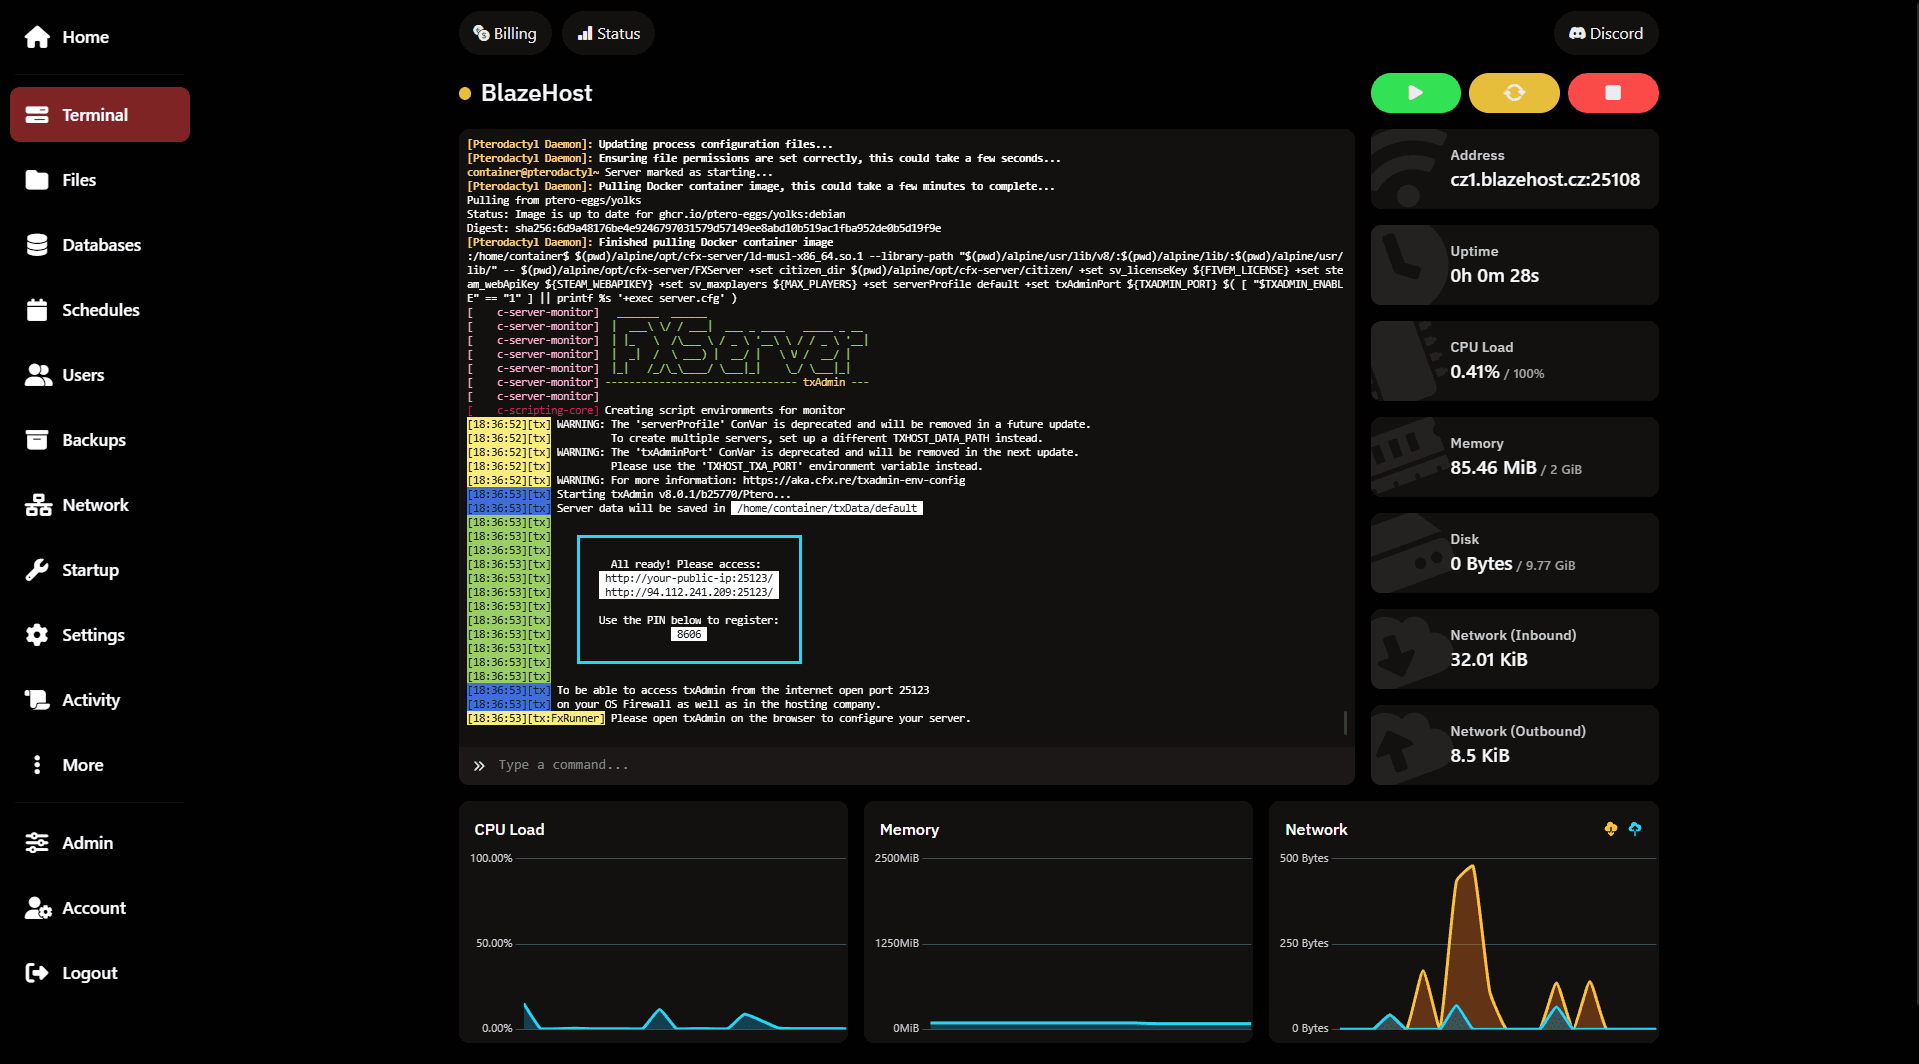The height and width of the screenshot is (1064, 1919).
Task: Click the Admin sliders icon
Action: 37,843
